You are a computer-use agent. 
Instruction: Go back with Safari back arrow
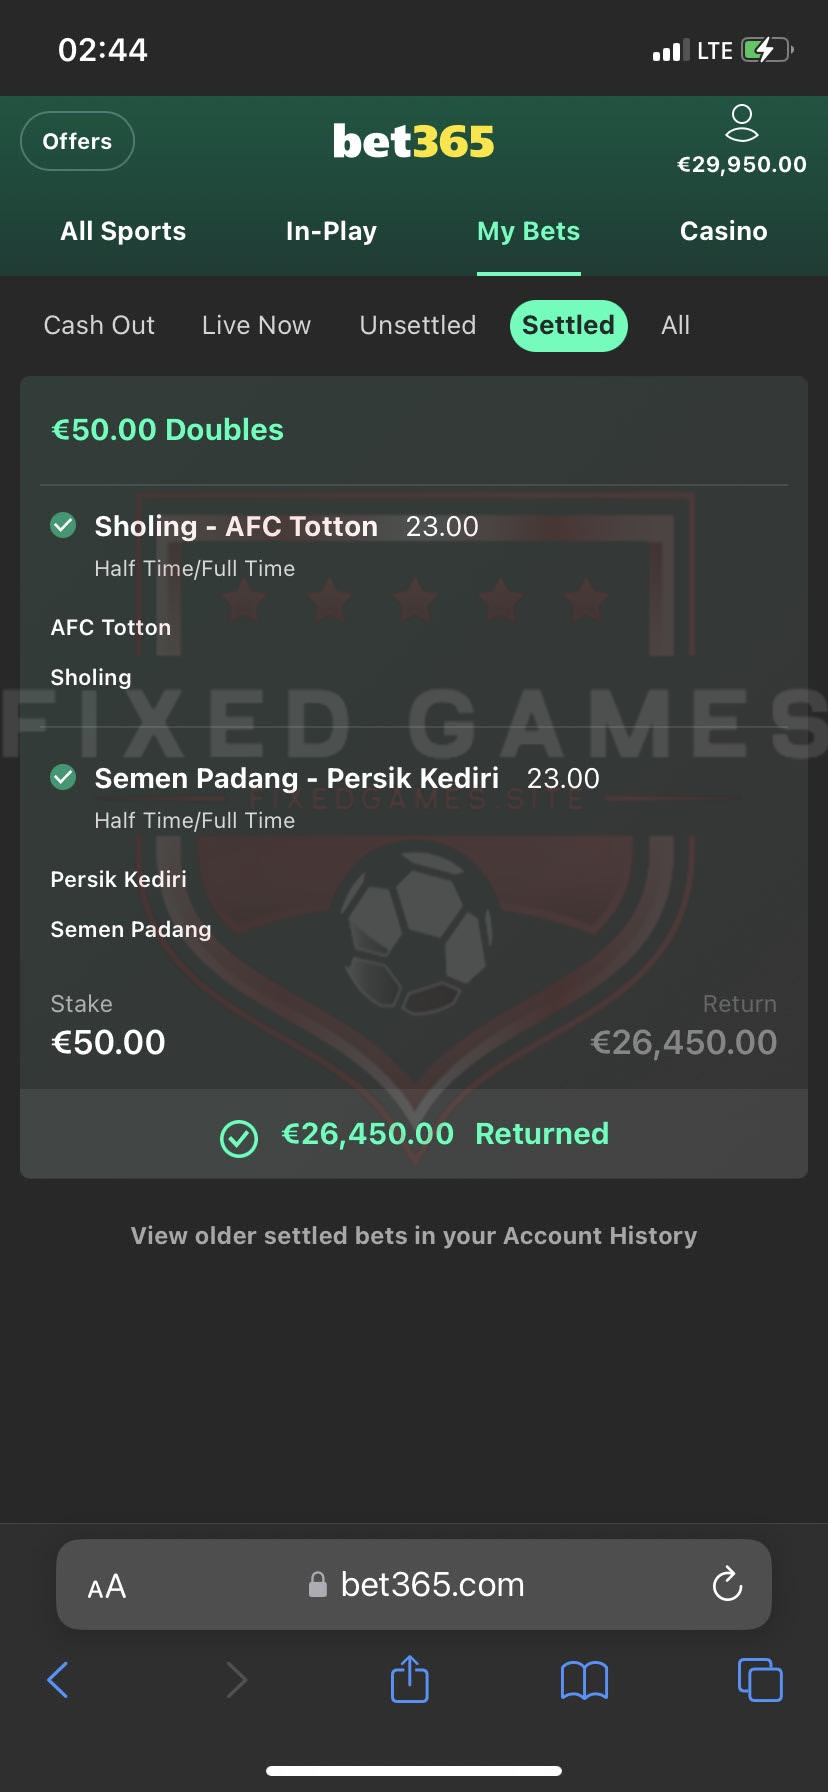[59, 1680]
